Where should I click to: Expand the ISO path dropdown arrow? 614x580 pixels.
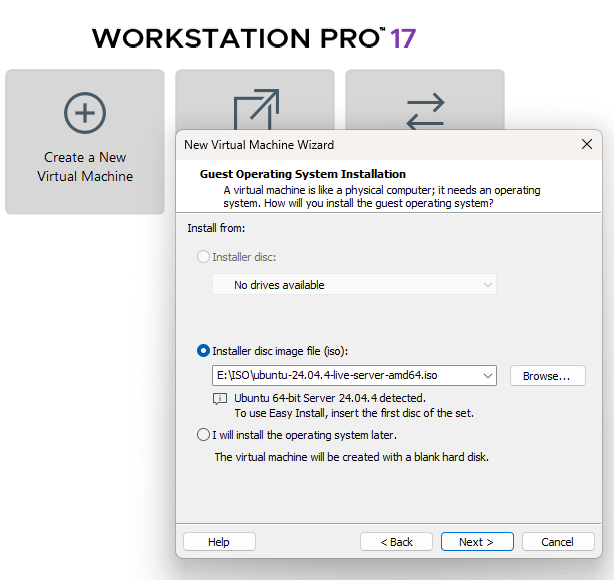tap(488, 376)
